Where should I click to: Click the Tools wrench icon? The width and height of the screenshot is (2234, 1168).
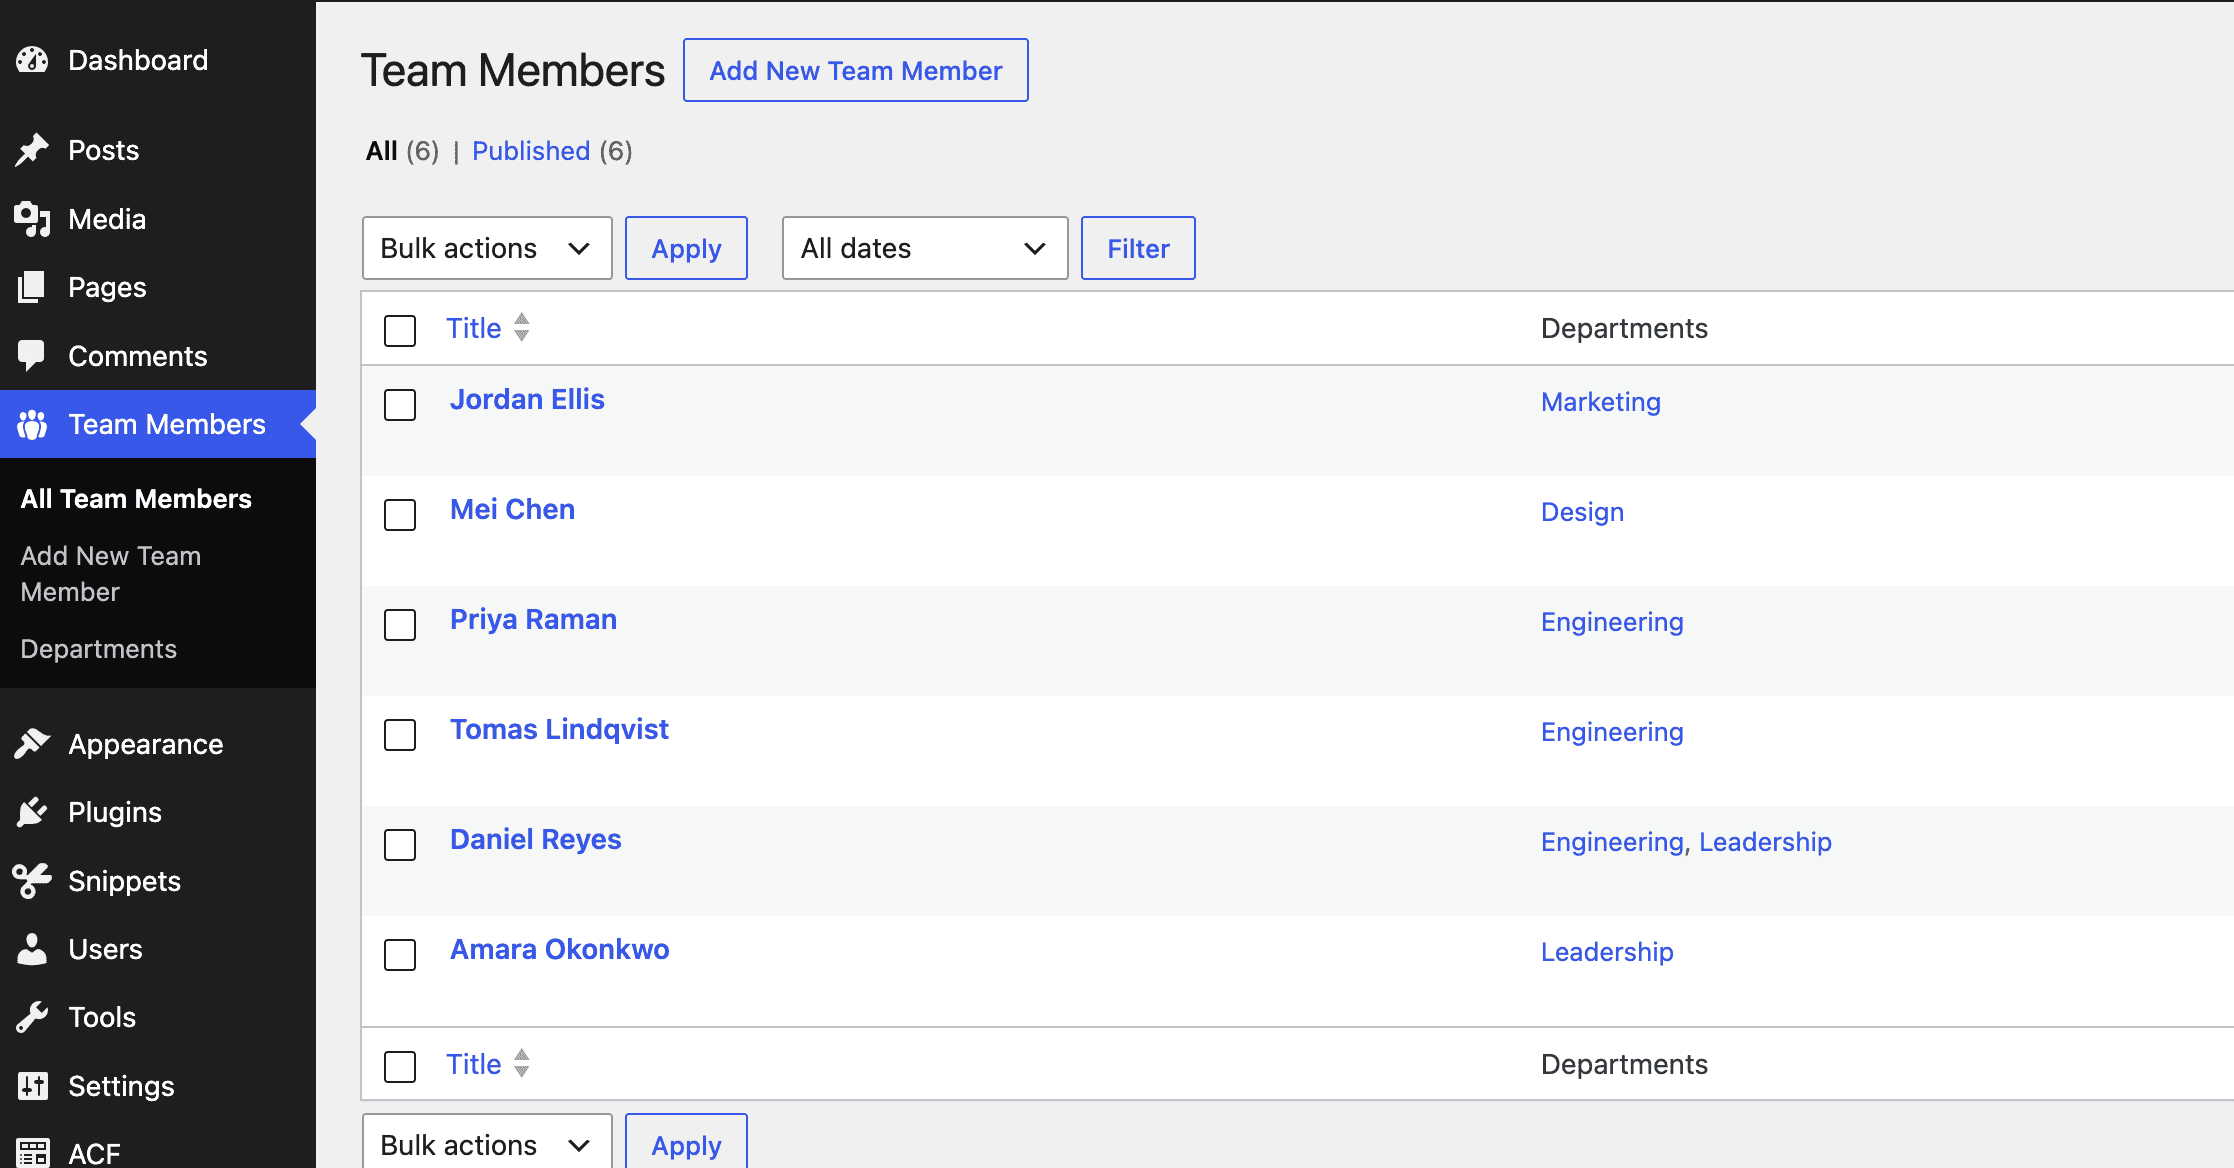click(32, 1017)
